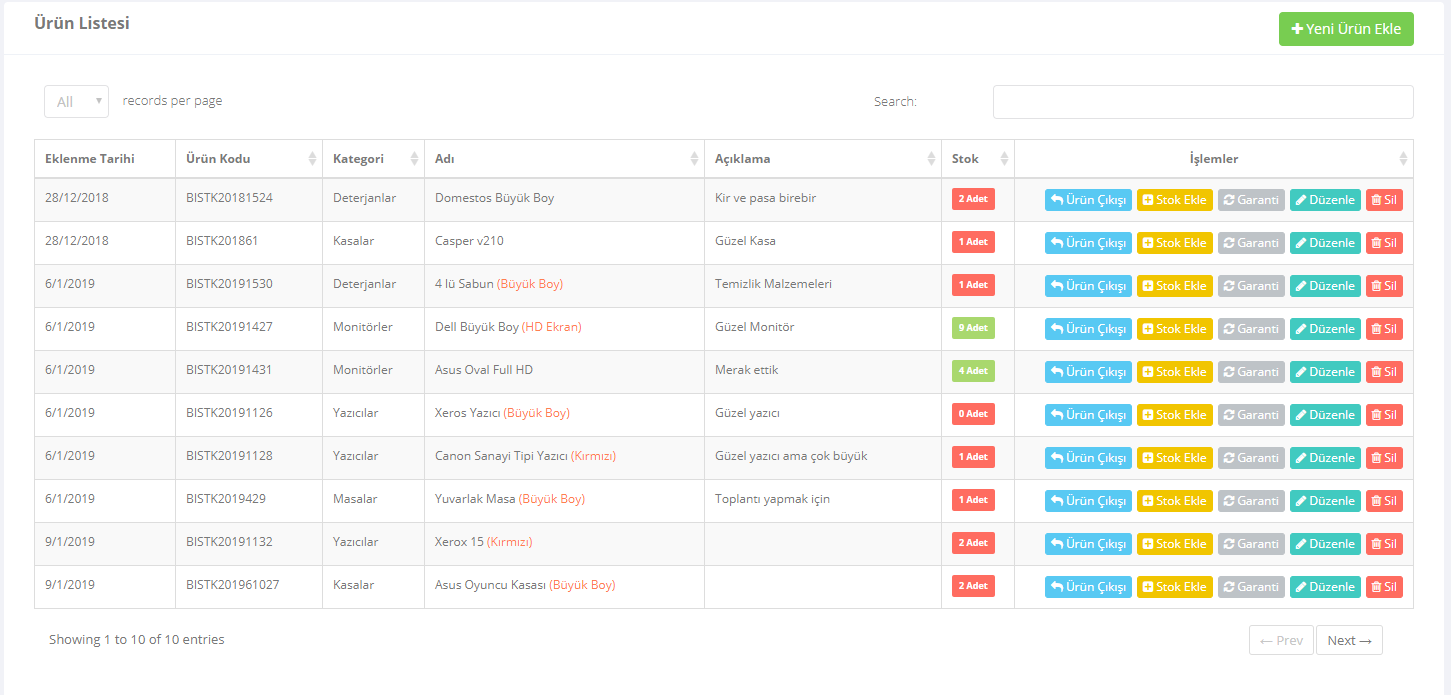Ürün Çıkışı for Casper v210
1451x695 pixels.
coord(1088,243)
